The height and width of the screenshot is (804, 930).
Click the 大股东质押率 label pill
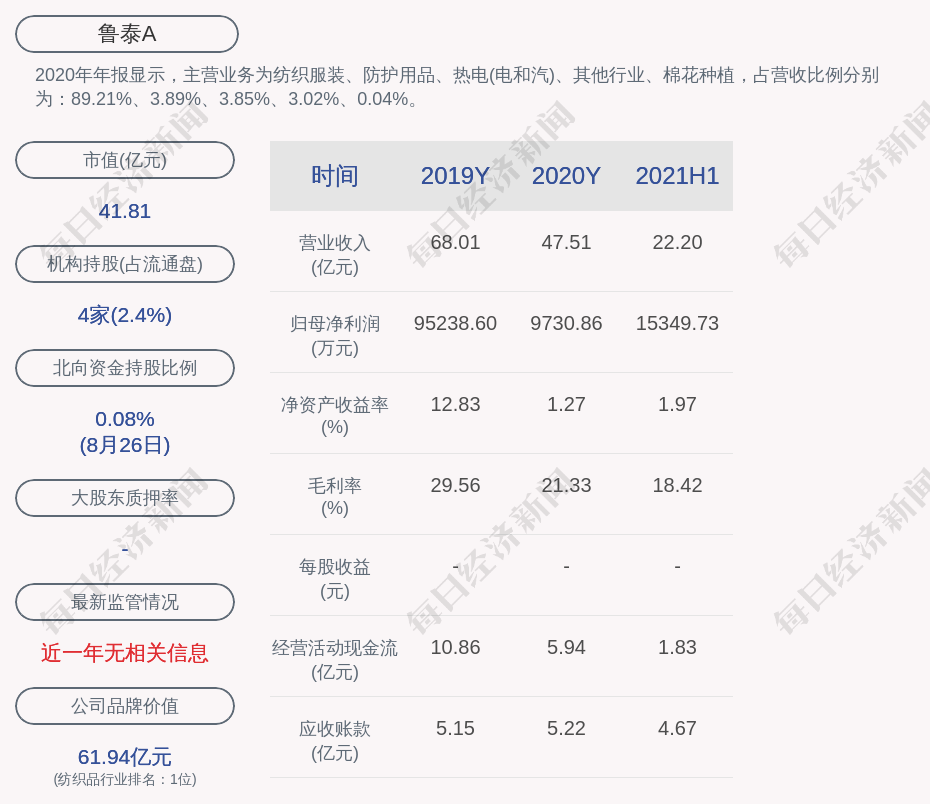tap(125, 498)
